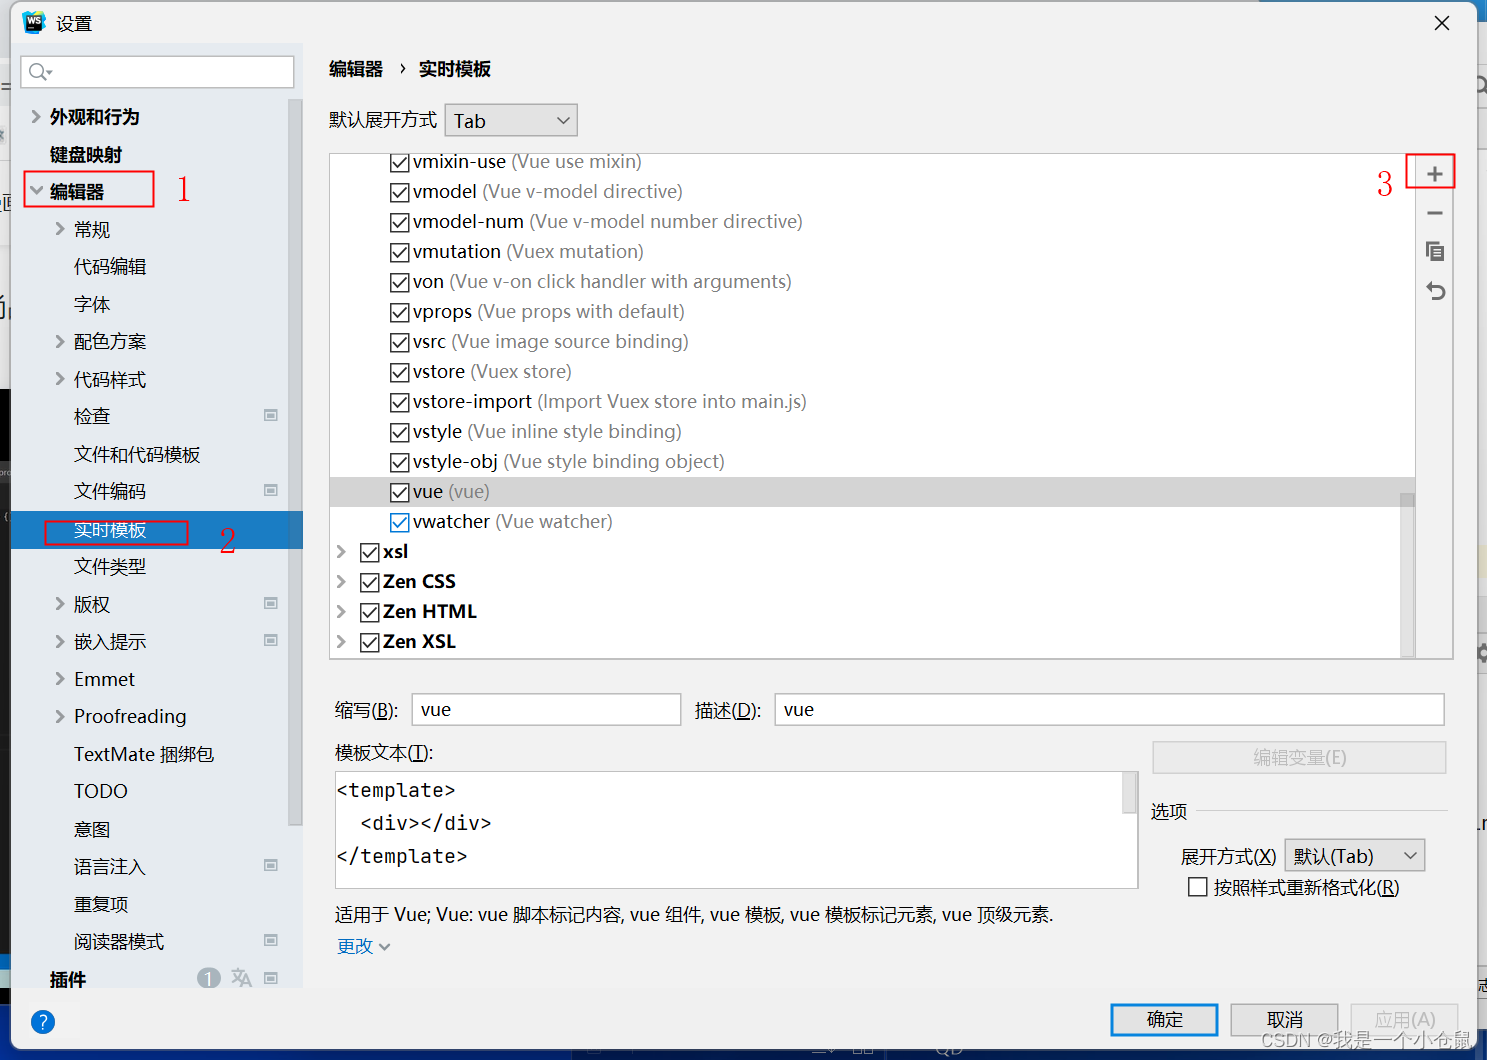1487x1060 pixels.
Task: Click the settings tree vertical scrollbar
Action: (x=295, y=460)
